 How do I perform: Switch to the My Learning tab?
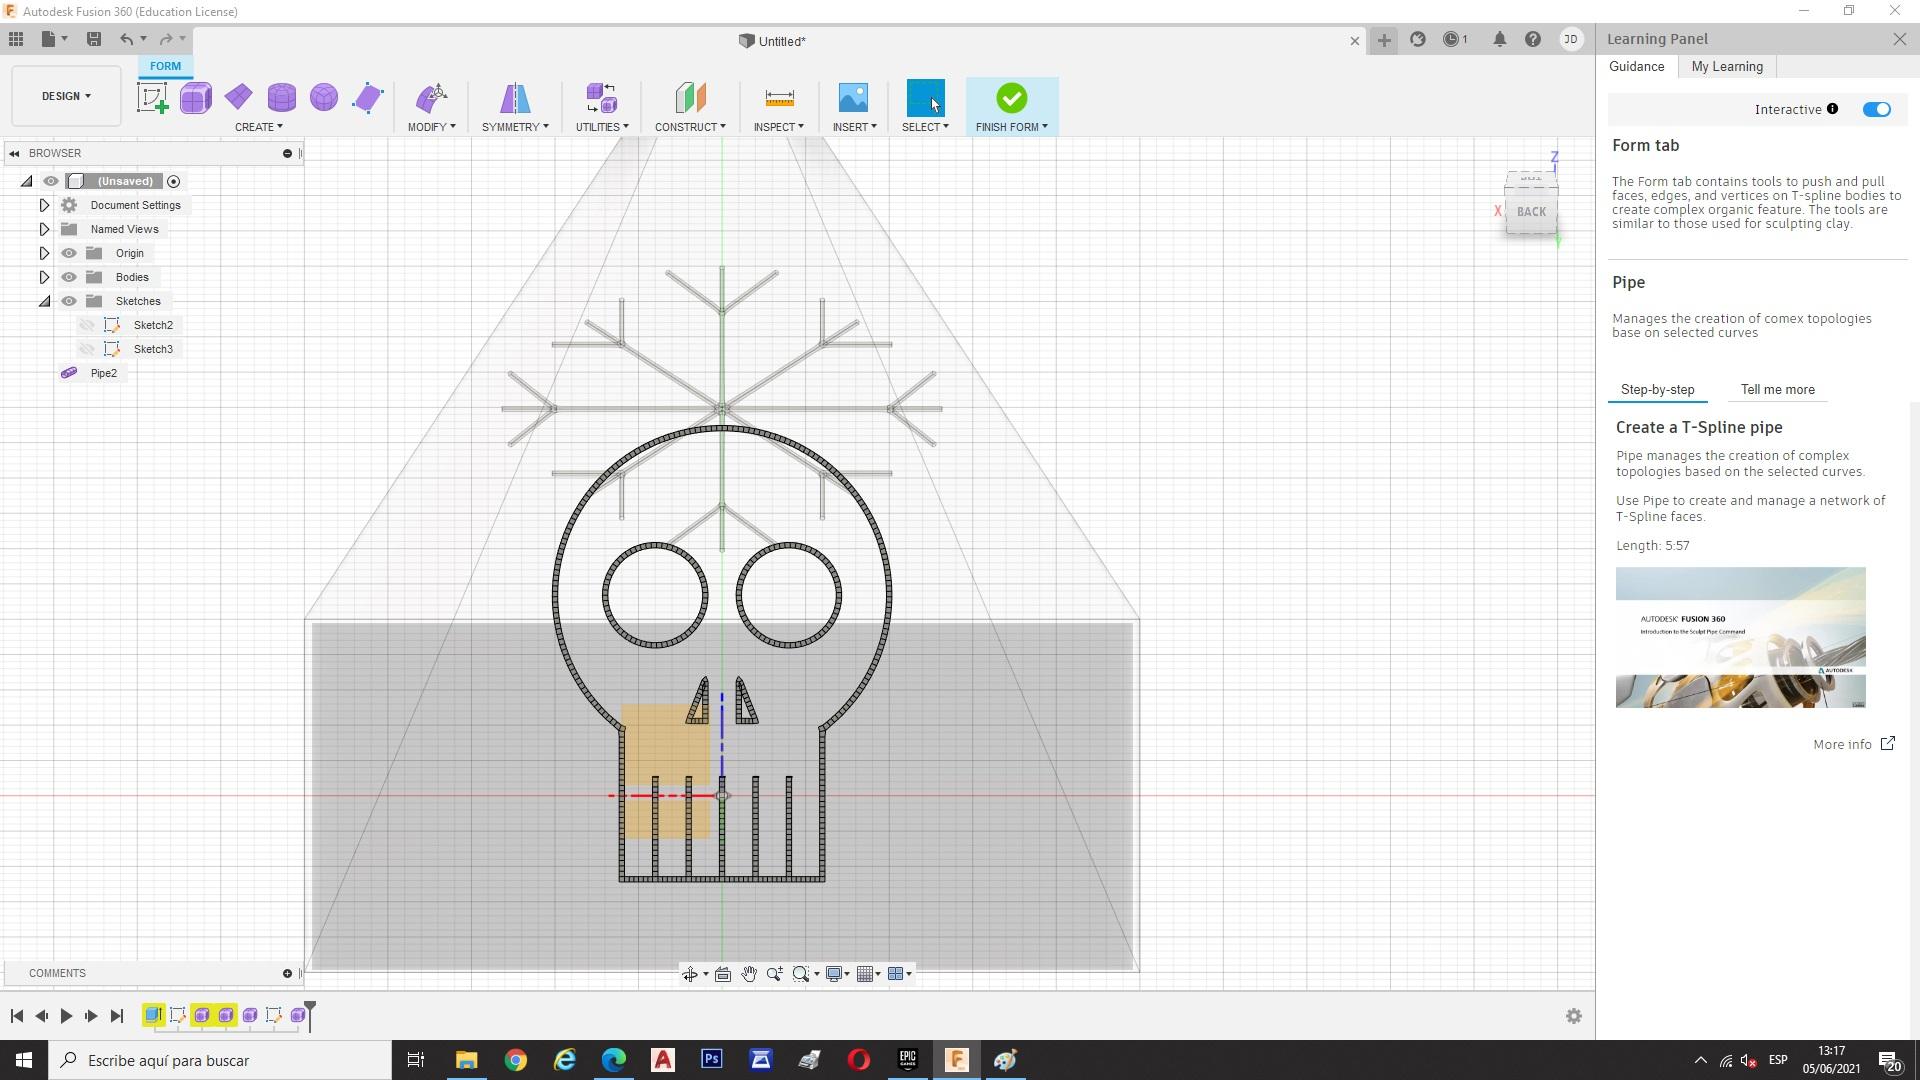(1726, 67)
